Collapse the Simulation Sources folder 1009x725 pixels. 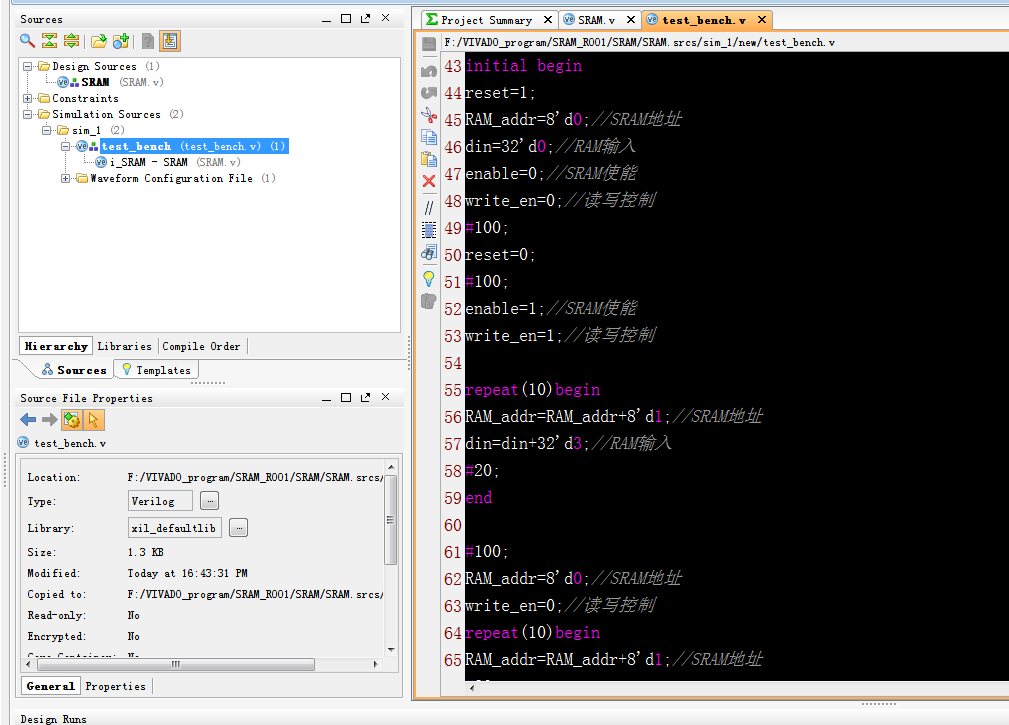pos(26,114)
